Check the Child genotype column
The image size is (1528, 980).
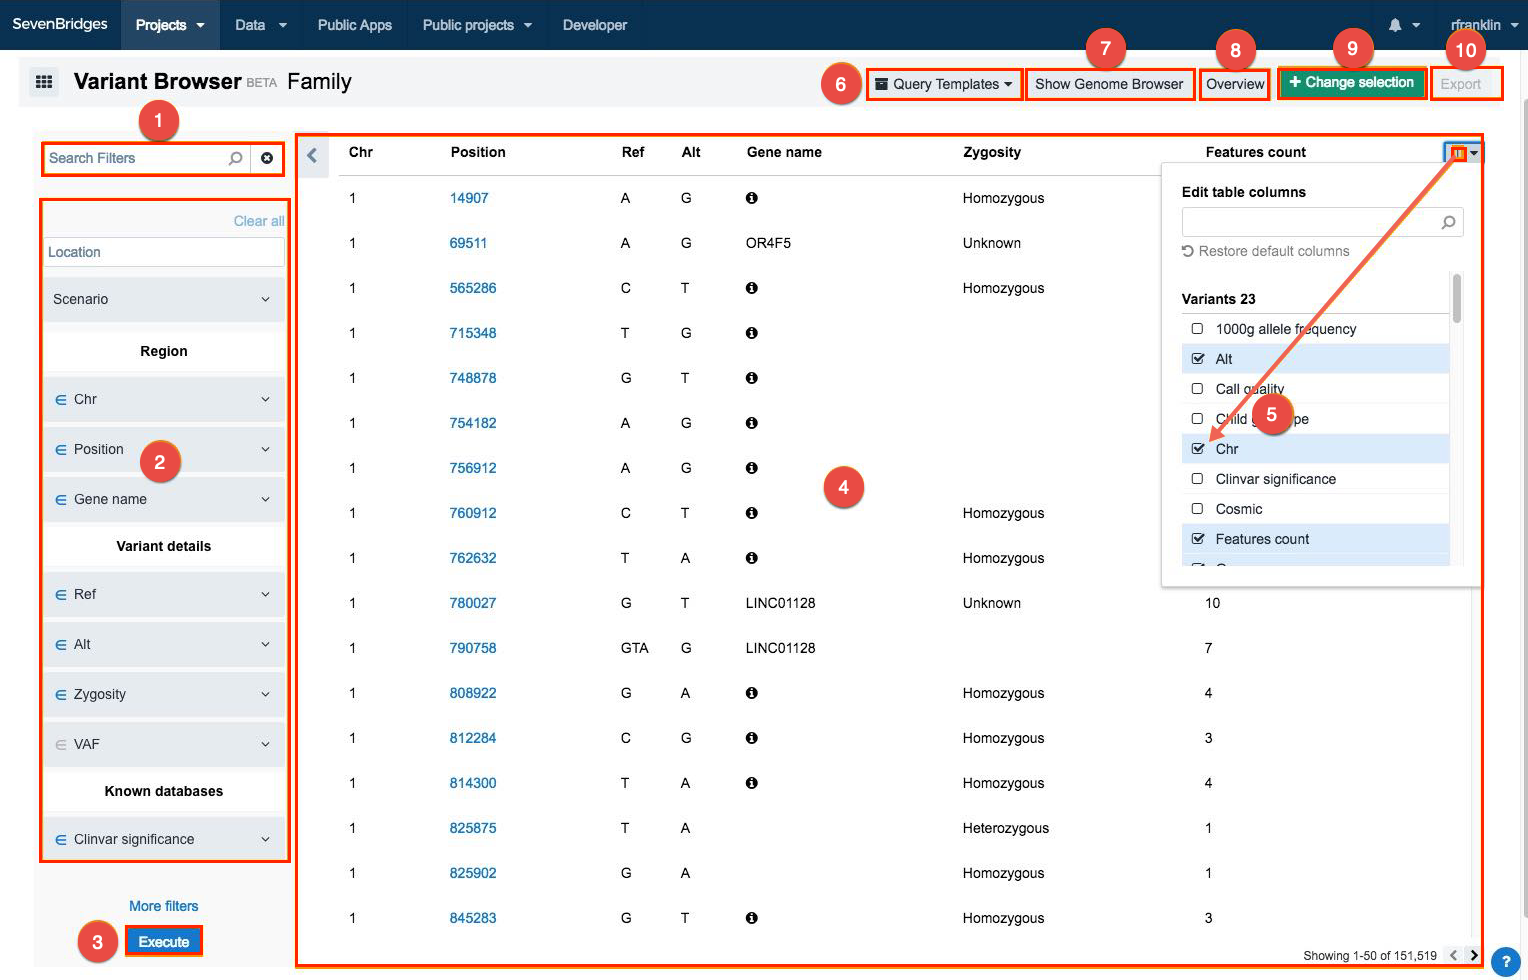pos(1197,419)
